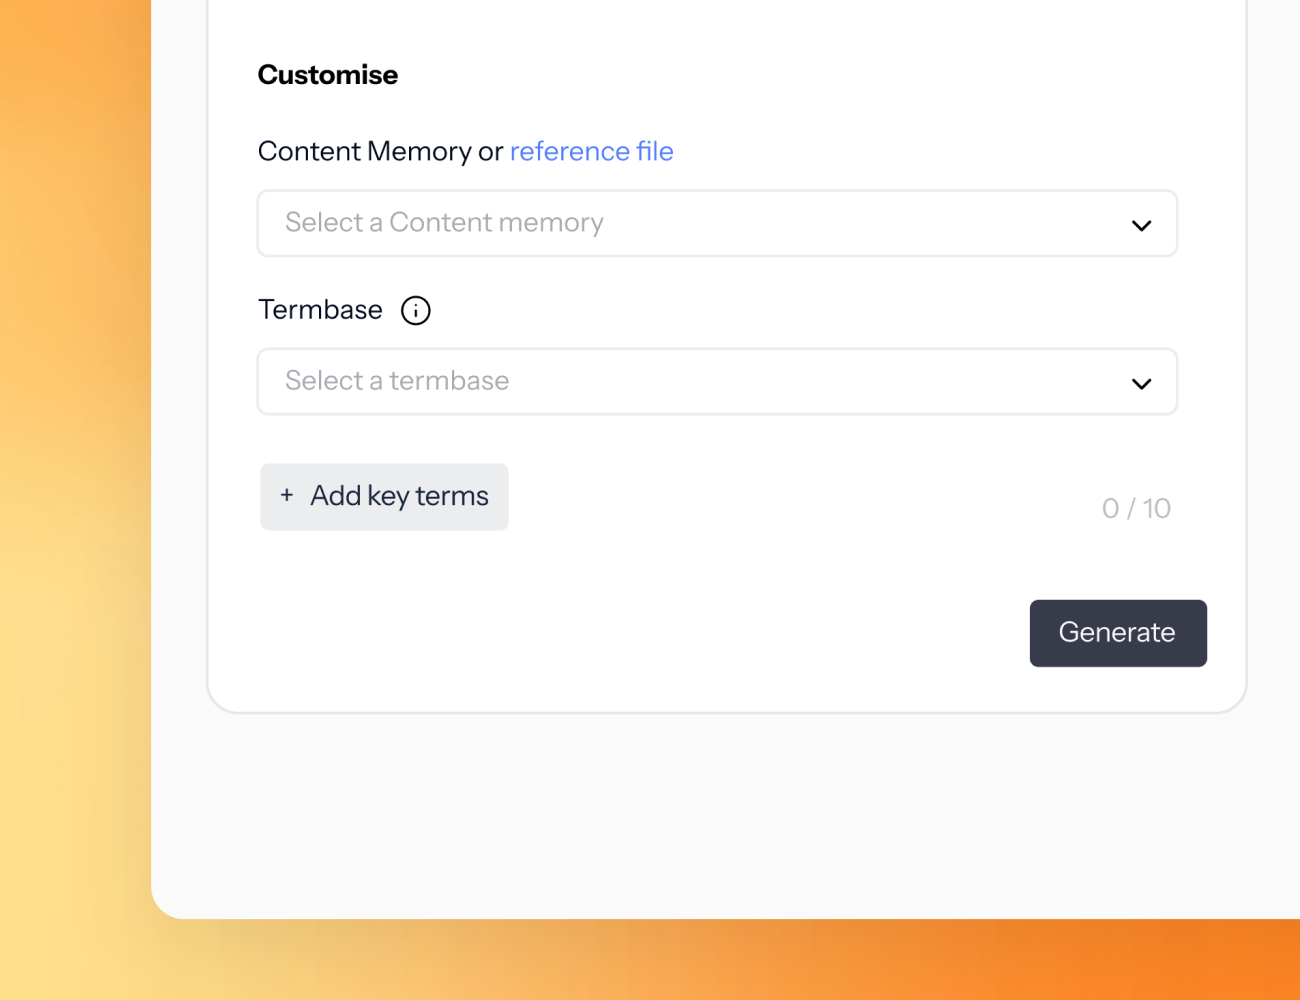Click the termbase chevron arrow
The image size is (1300, 1000).
tap(1141, 383)
